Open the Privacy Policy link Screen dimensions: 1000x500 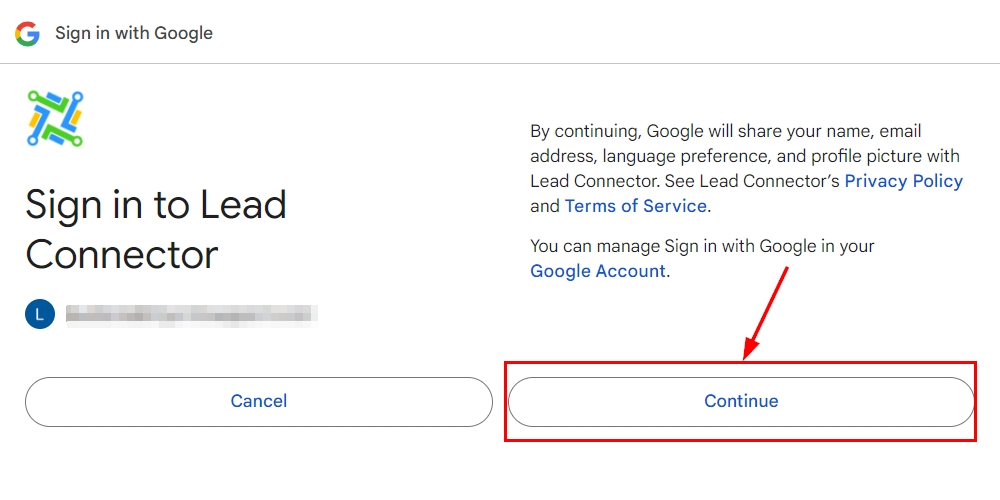click(903, 181)
